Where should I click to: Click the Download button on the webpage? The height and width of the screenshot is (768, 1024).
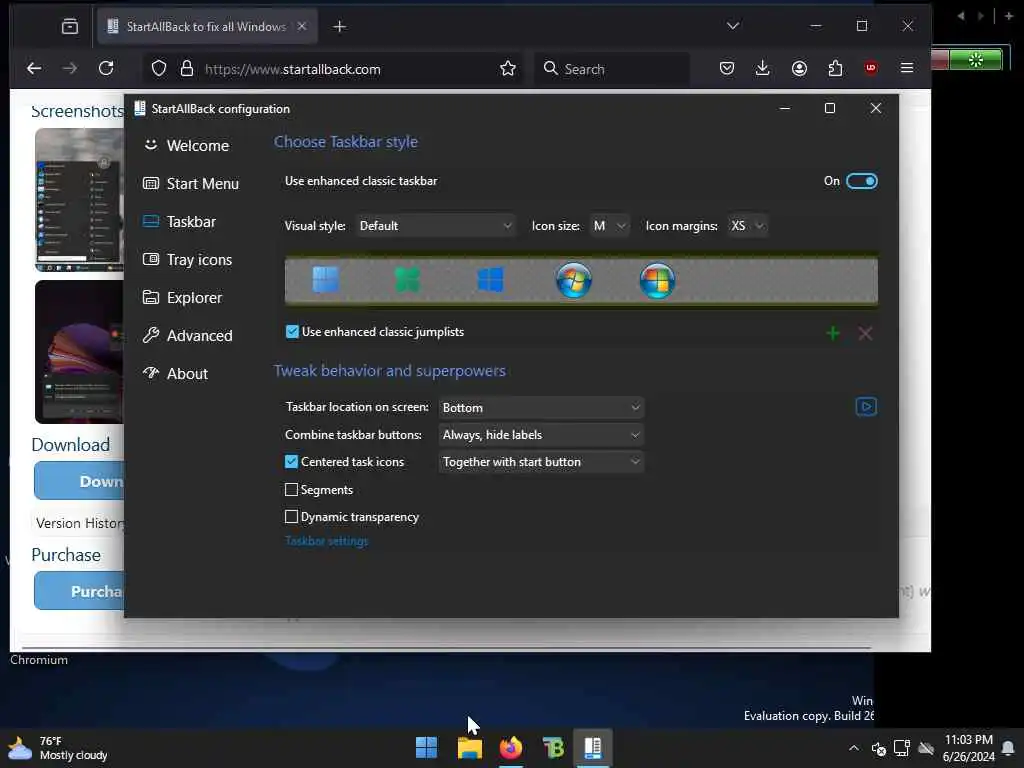79,481
